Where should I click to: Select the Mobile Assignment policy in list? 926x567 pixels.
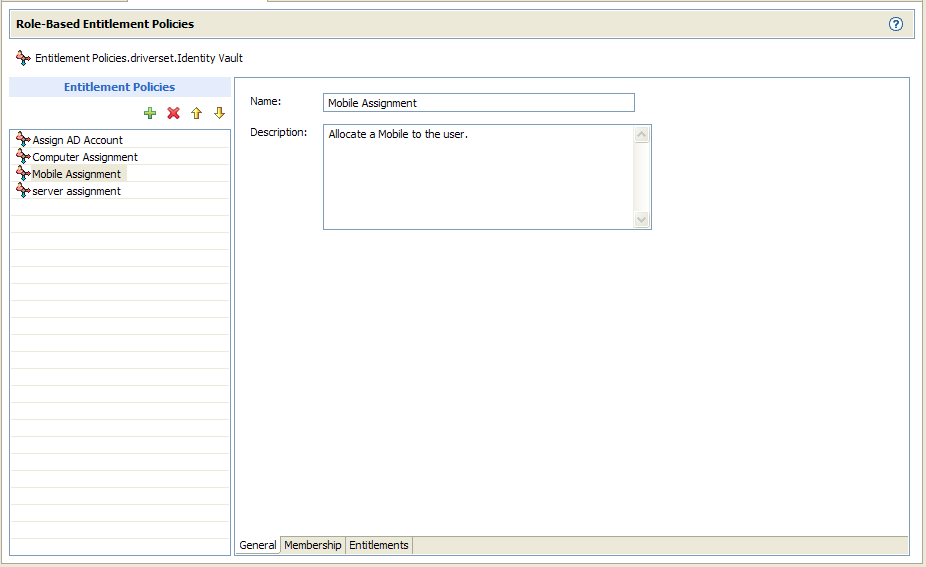click(77, 174)
